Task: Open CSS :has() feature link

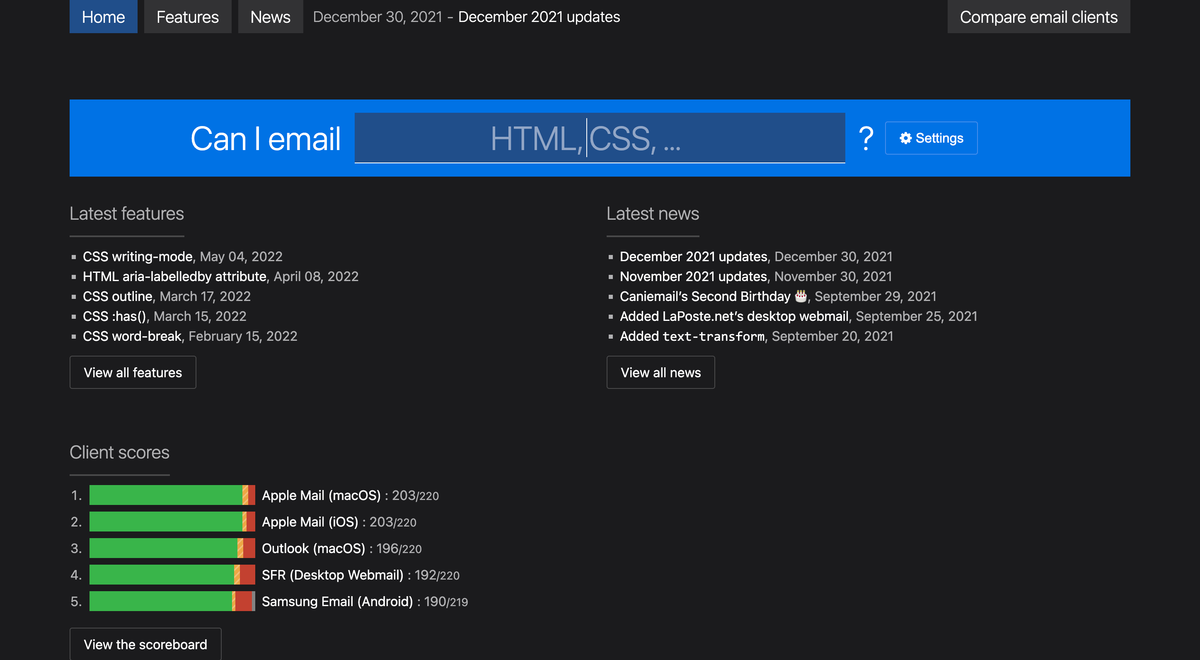Action: (x=114, y=317)
